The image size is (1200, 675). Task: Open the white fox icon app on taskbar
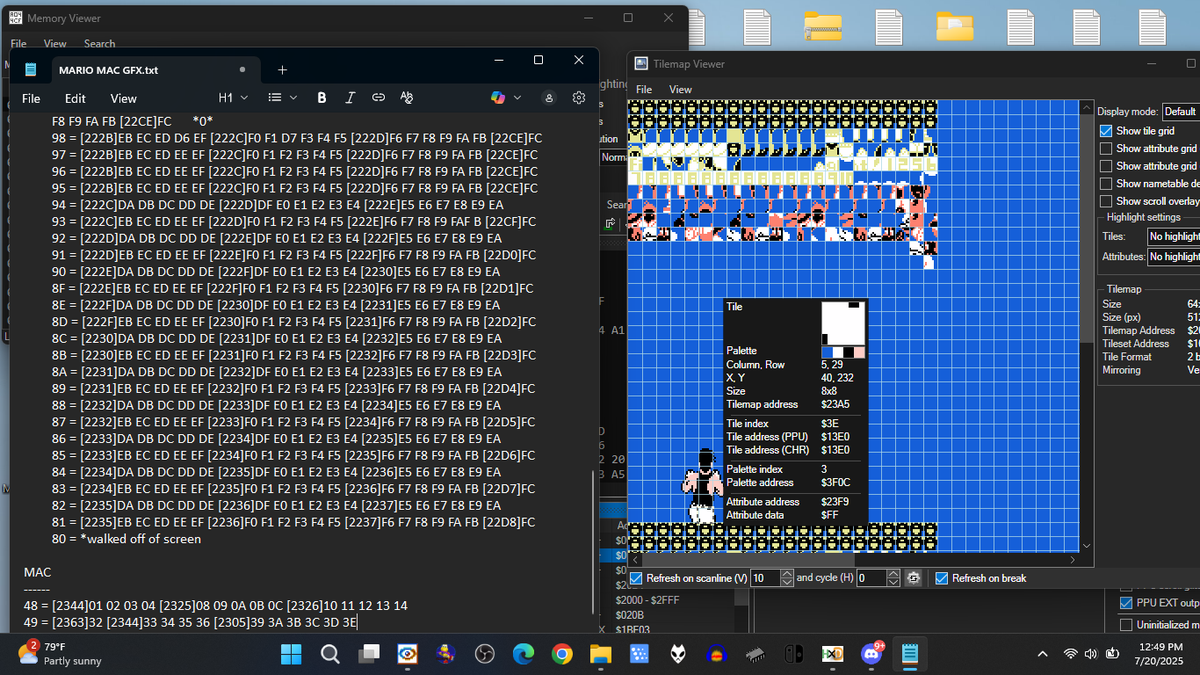pyautogui.click(x=678, y=654)
